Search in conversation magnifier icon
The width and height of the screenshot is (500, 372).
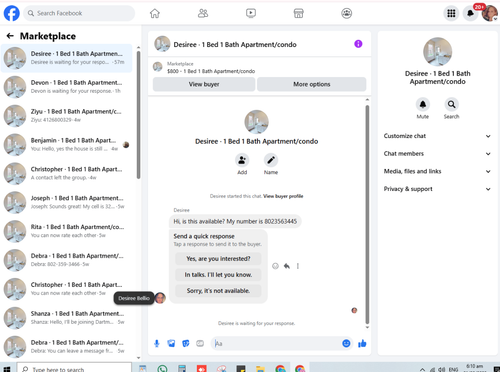point(451,105)
